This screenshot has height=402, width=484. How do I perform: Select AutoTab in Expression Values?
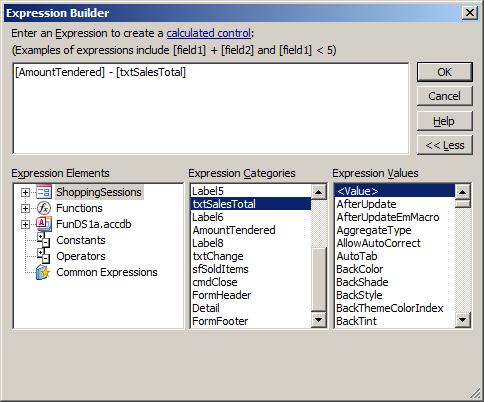(395, 256)
